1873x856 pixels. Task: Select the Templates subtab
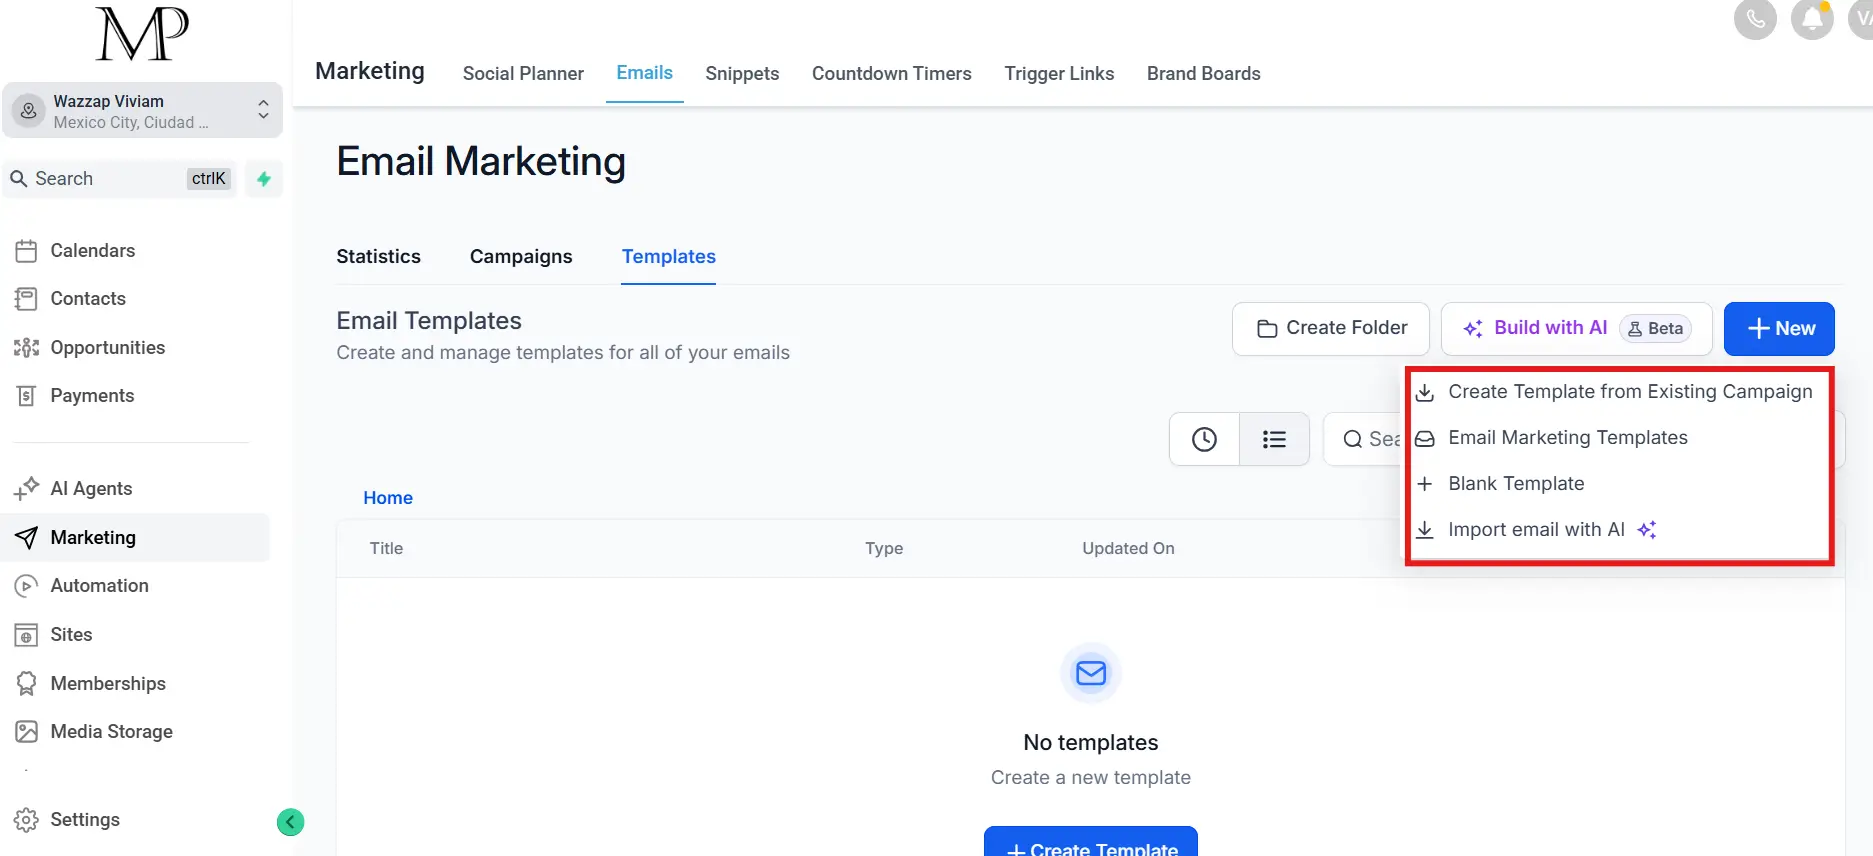pos(668,256)
